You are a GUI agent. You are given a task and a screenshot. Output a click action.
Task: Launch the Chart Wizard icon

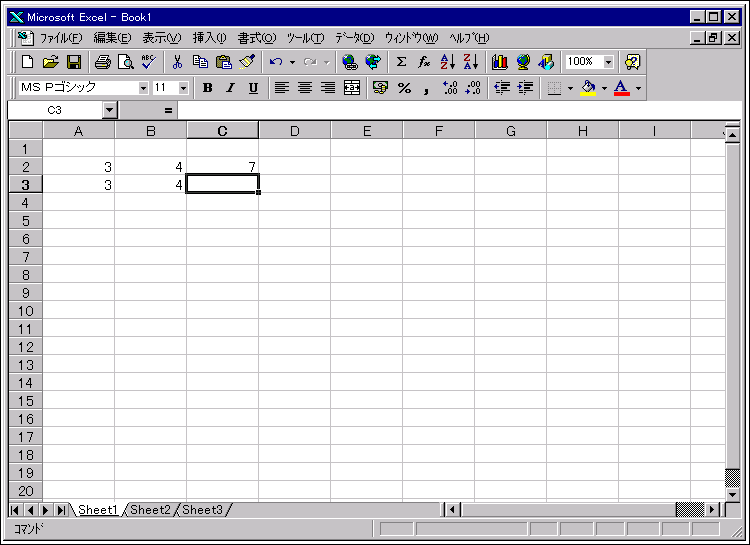coord(500,62)
